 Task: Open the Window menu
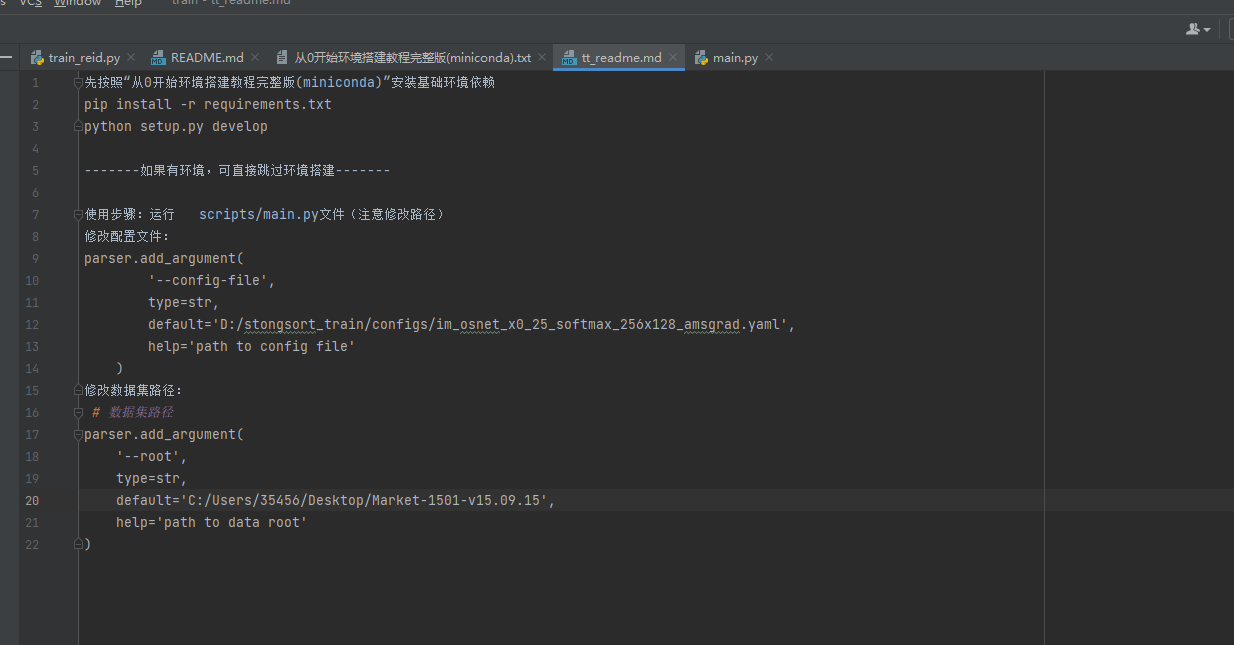coord(77,3)
